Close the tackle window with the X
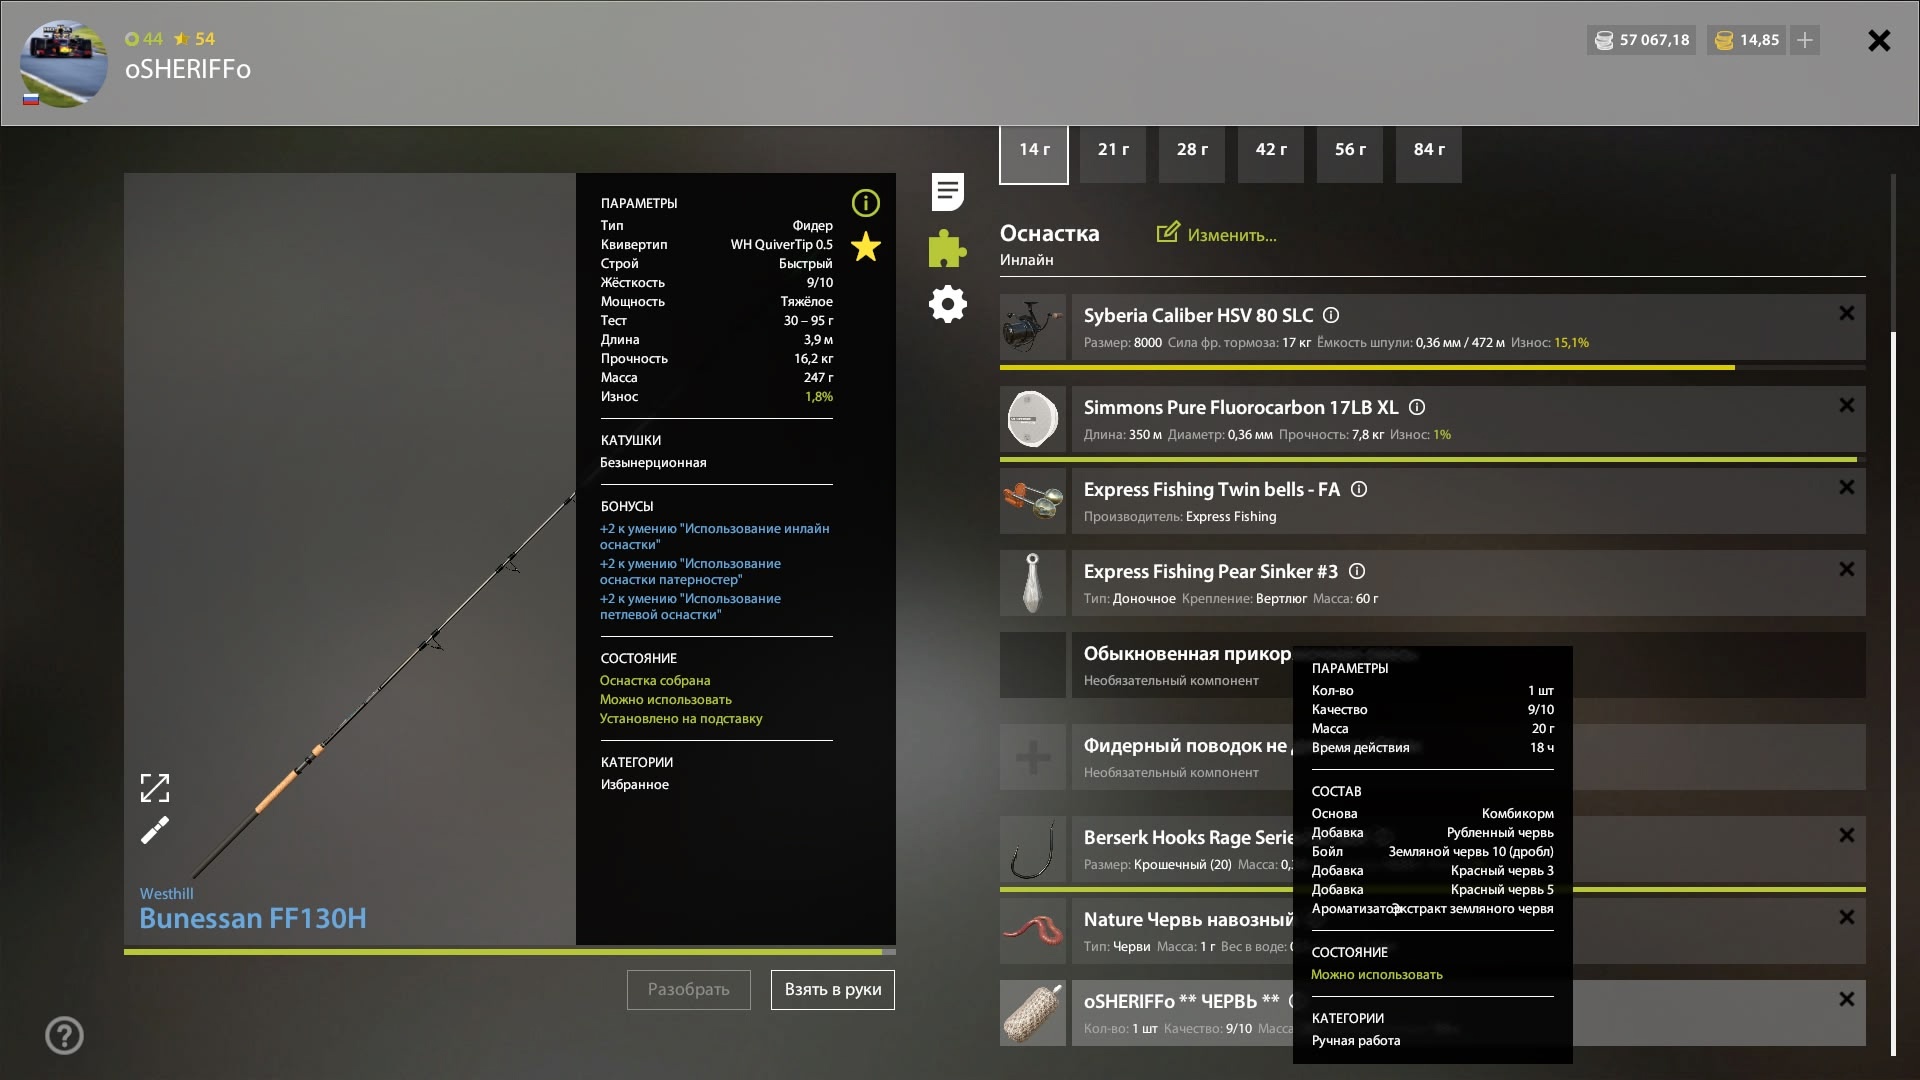The width and height of the screenshot is (1920, 1080). [1879, 40]
